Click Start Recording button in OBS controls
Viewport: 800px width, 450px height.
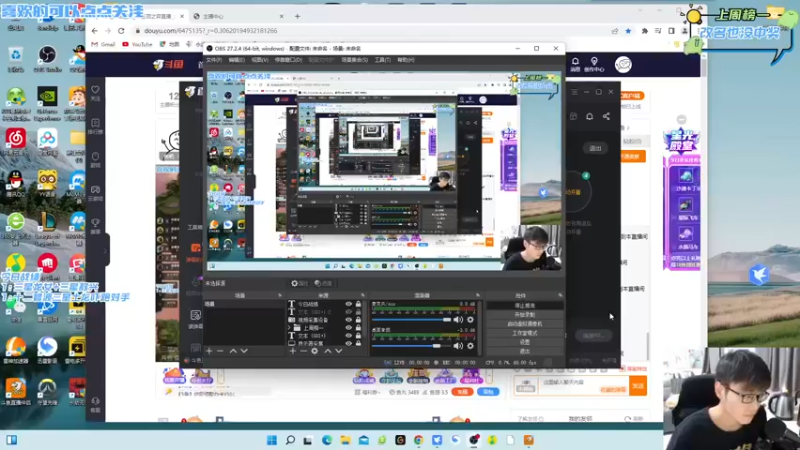(524, 315)
